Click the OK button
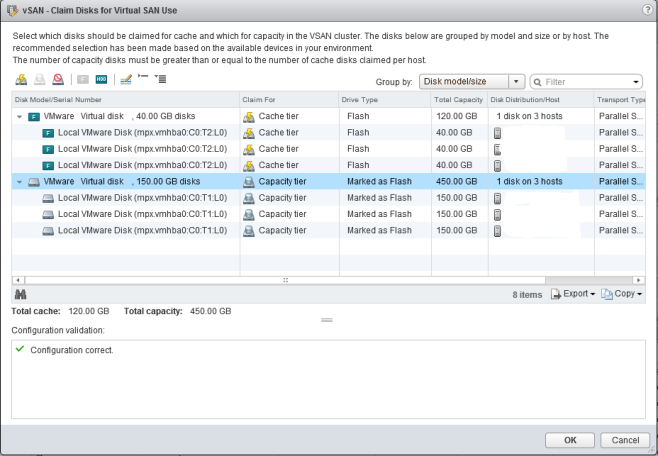 tap(570, 440)
